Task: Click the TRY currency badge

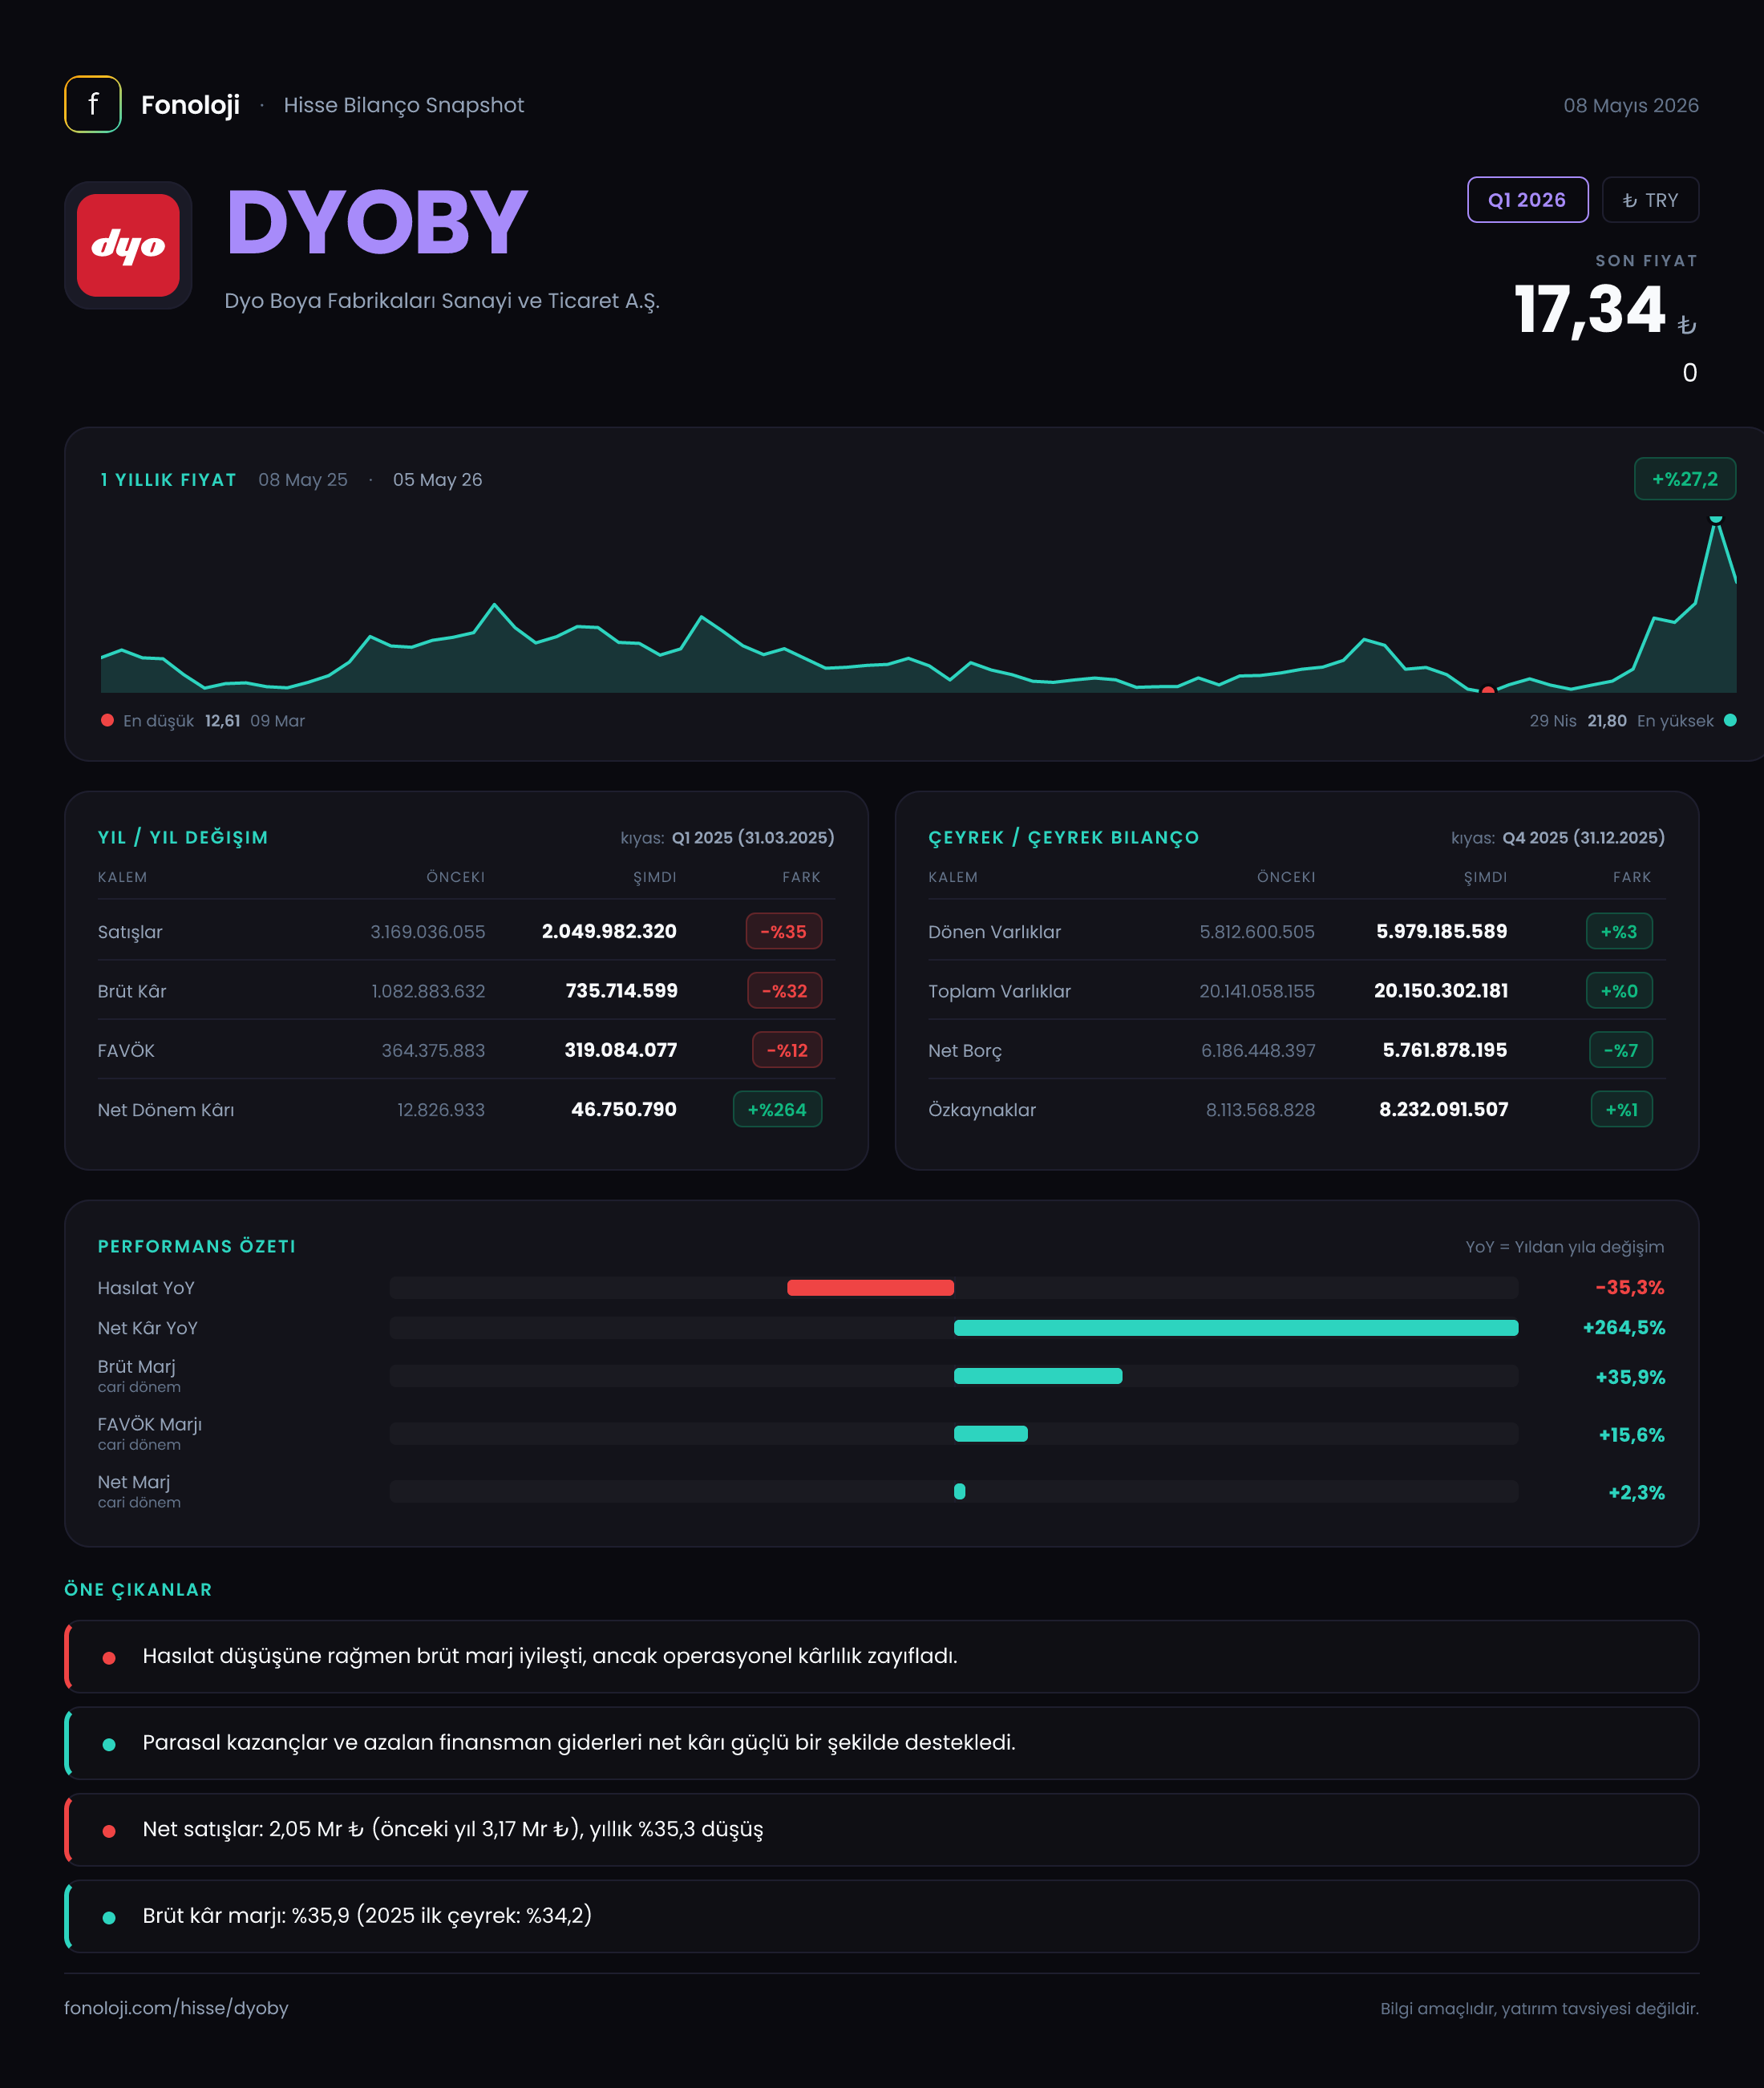Action: 1650,200
